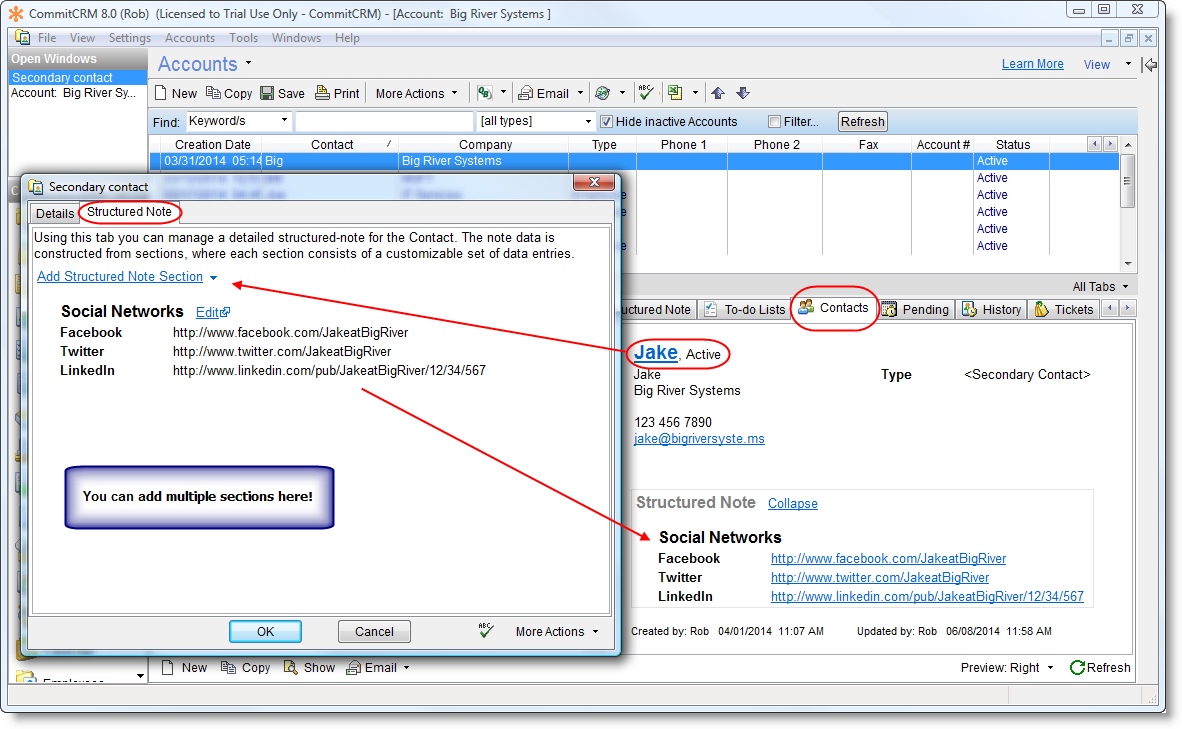Open the Tickets tab

(1064, 309)
